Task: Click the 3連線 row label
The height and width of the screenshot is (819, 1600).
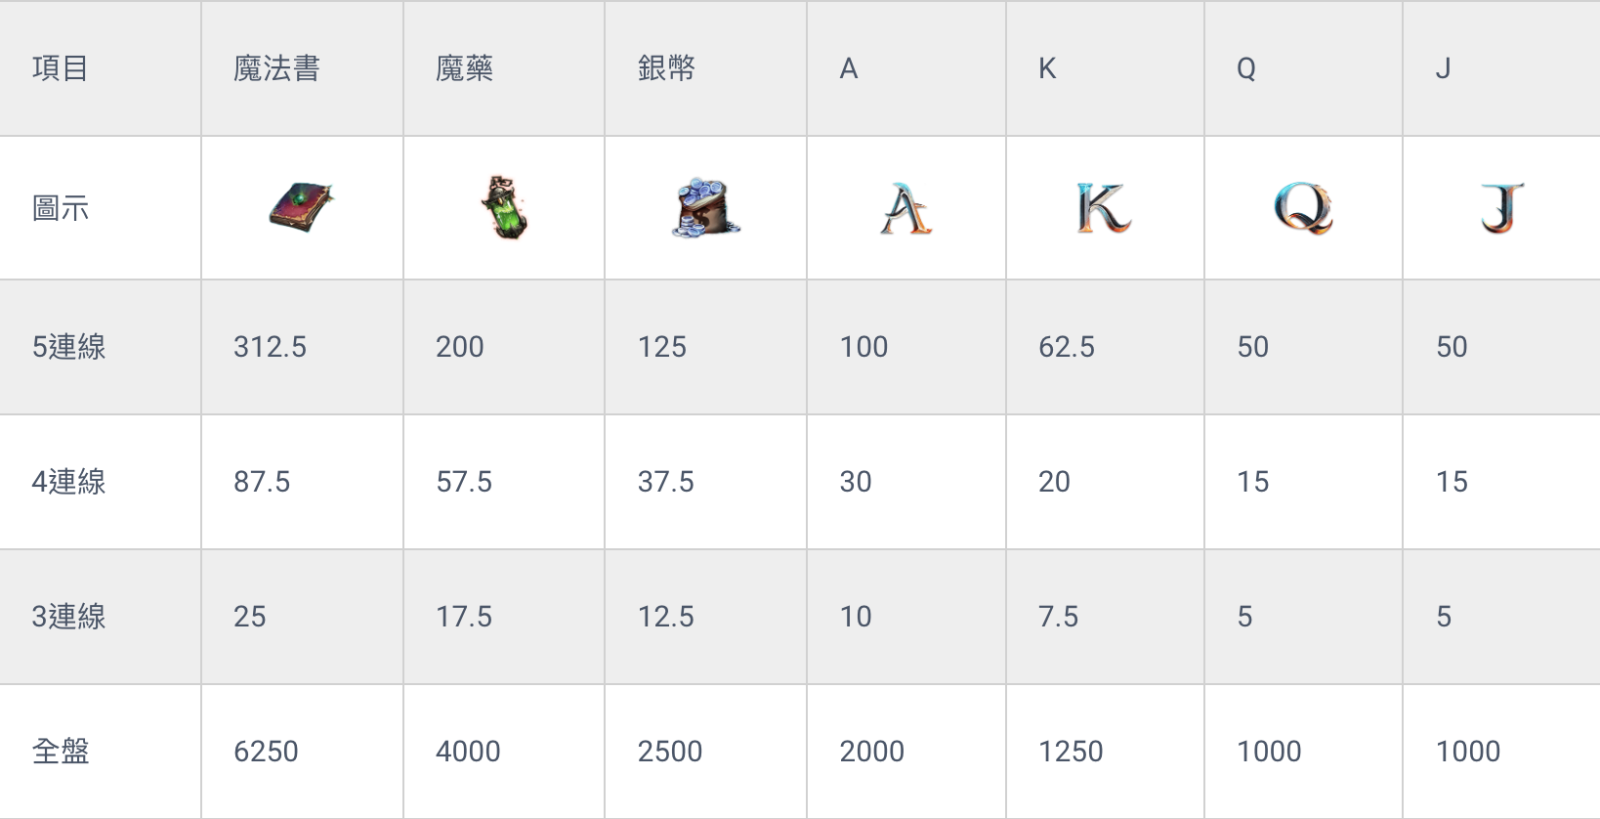Action: [69, 616]
